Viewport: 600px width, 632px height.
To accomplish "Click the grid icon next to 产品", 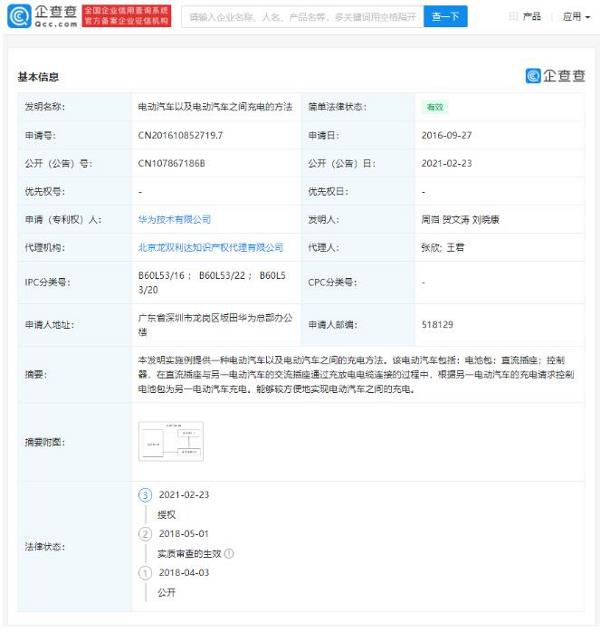I will click(x=514, y=17).
